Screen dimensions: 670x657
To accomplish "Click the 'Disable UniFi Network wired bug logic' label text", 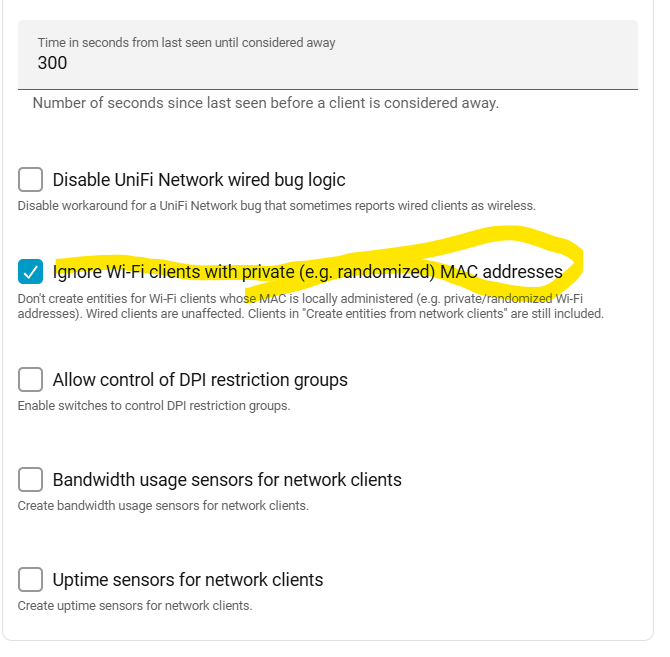I will coord(199,180).
